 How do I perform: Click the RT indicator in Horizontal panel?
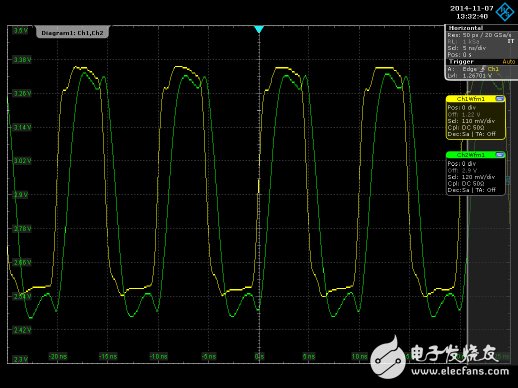pos(510,41)
